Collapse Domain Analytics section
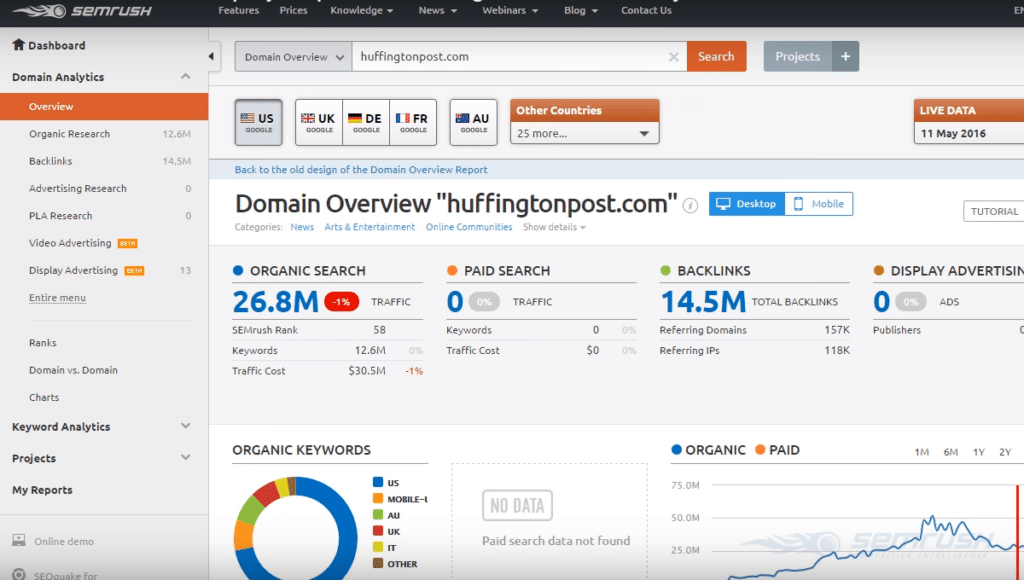This screenshot has width=1024, height=580. [x=185, y=76]
